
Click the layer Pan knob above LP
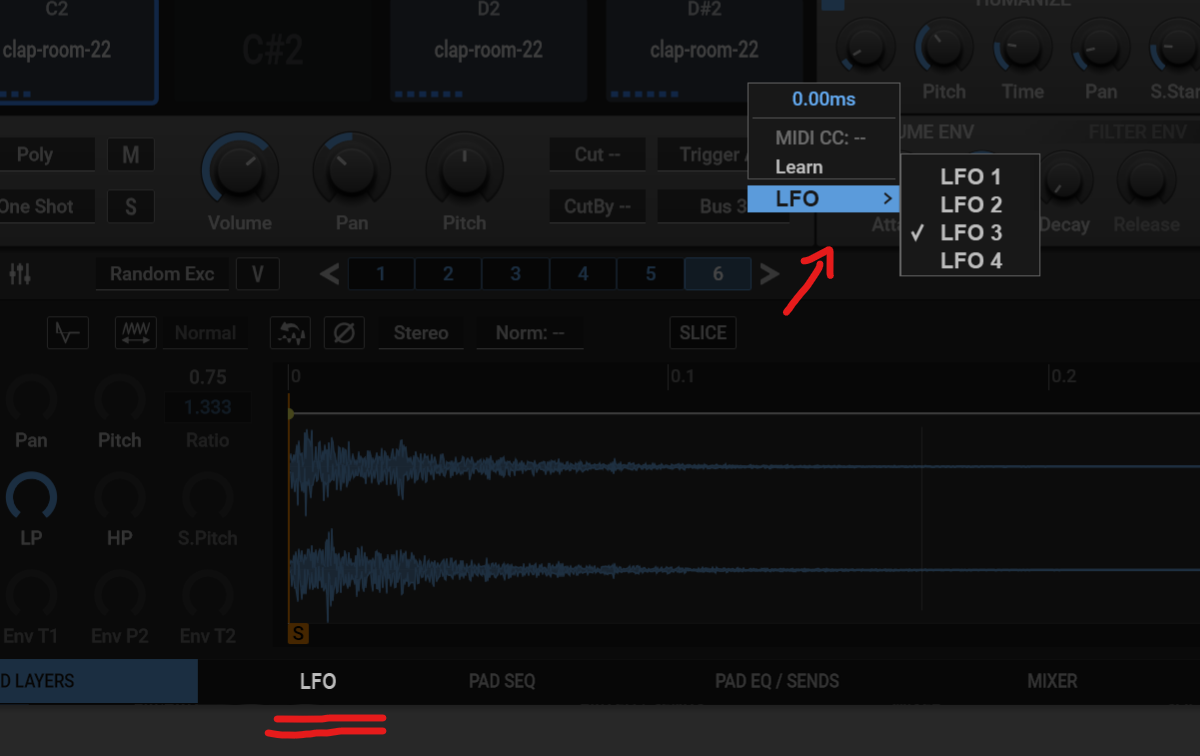(31, 400)
